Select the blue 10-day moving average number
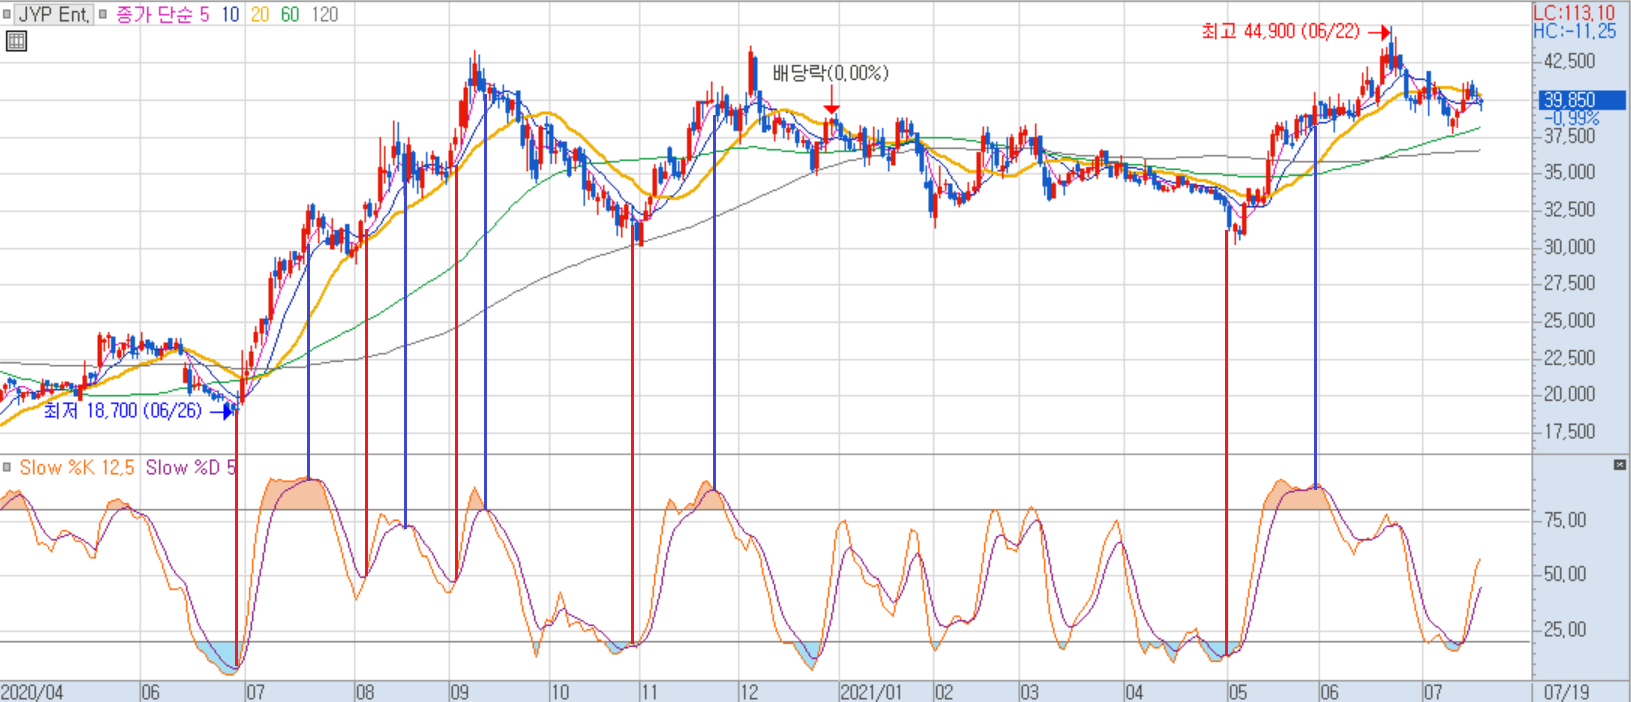 click(230, 15)
